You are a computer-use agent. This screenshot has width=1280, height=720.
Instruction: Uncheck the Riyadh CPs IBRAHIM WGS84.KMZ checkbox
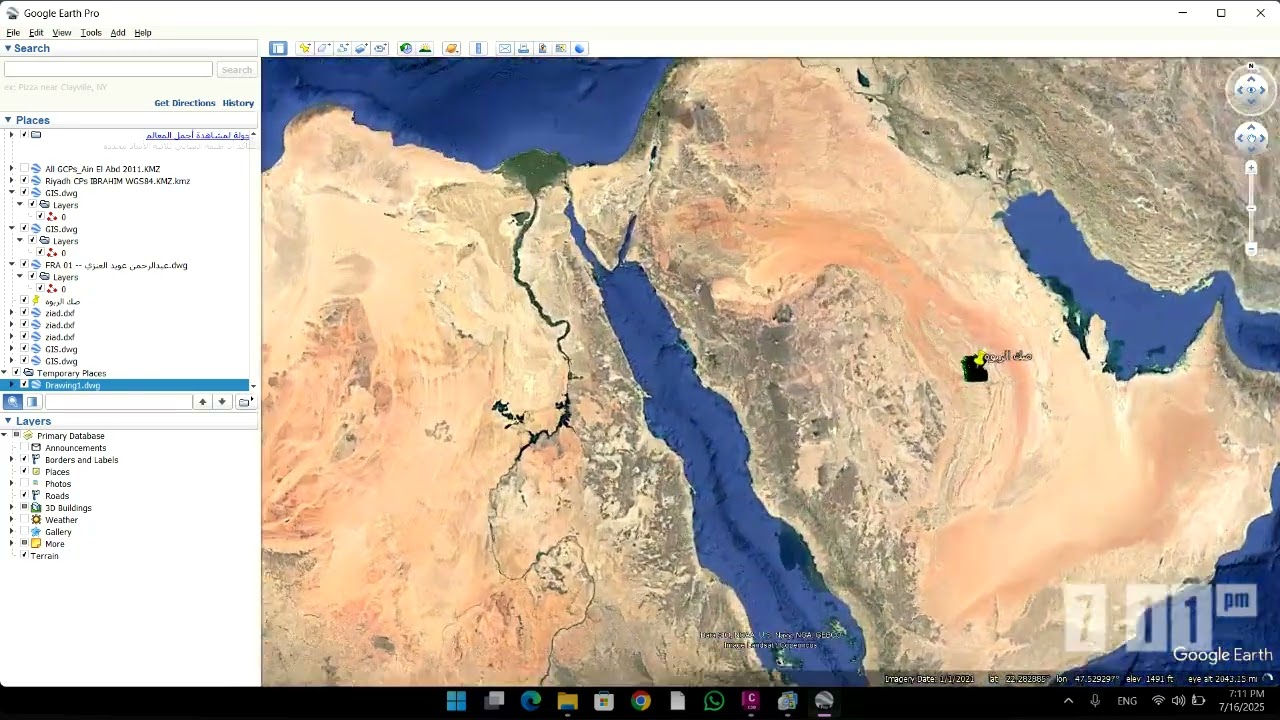tap(24, 181)
